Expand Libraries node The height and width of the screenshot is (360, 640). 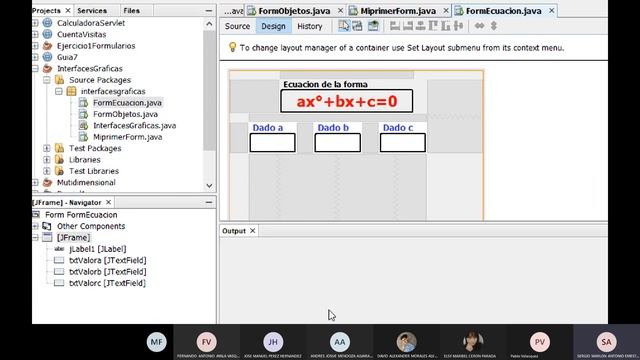coord(47,160)
